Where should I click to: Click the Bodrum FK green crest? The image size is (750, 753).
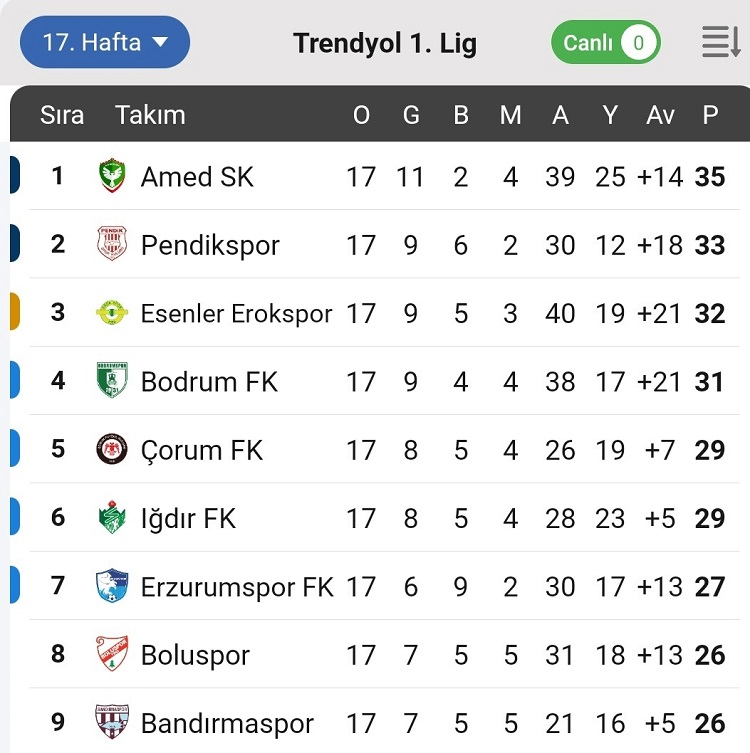(x=112, y=381)
